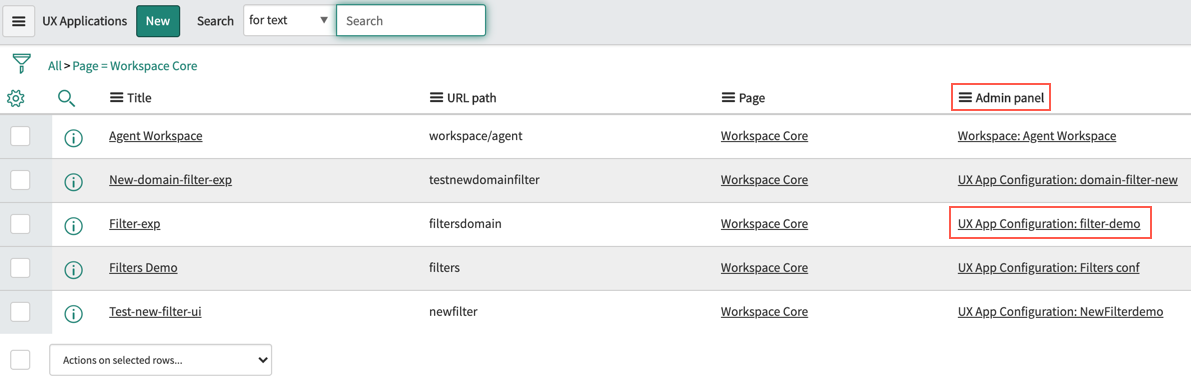Click 'Page = Workspace Core' breadcrumb filter

pos(135,66)
